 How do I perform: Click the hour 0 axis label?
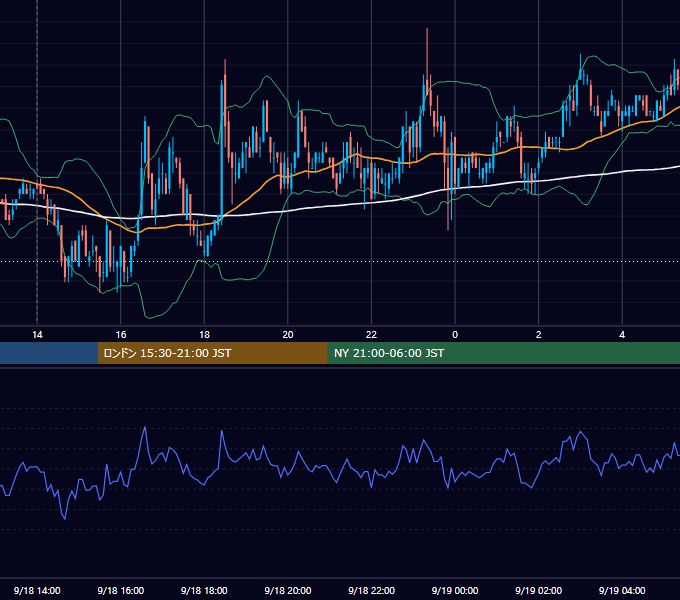point(455,334)
